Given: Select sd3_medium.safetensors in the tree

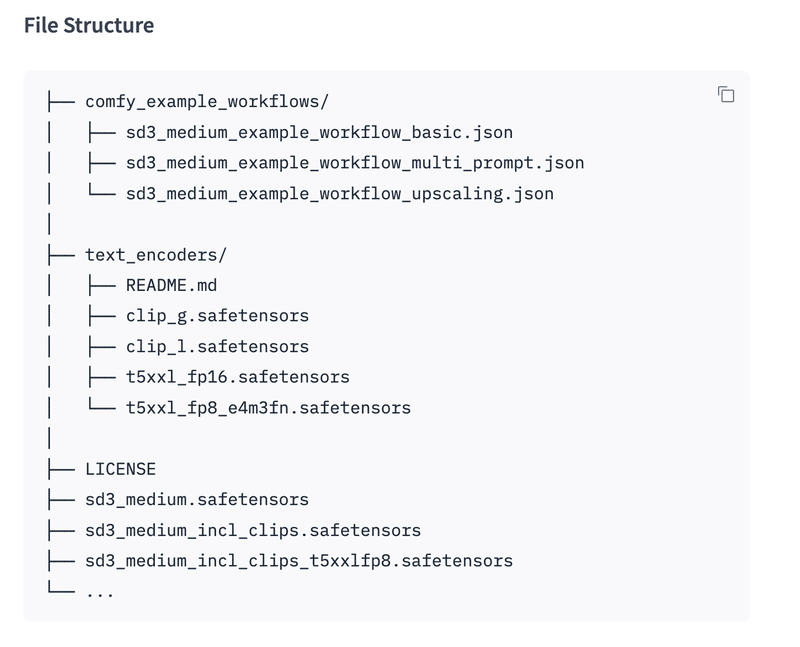Looking at the screenshot, I should (197, 499).
